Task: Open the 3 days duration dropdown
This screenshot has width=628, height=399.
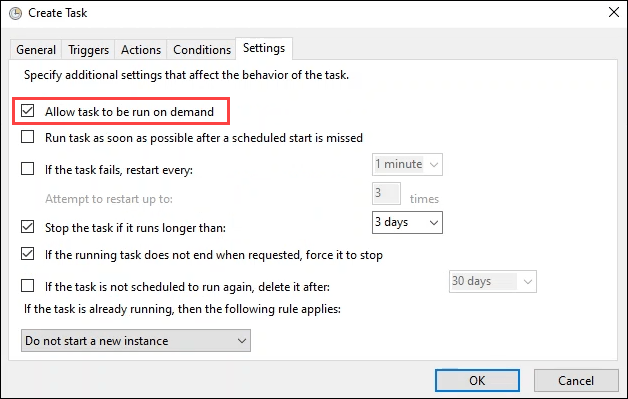Action: 407,222
